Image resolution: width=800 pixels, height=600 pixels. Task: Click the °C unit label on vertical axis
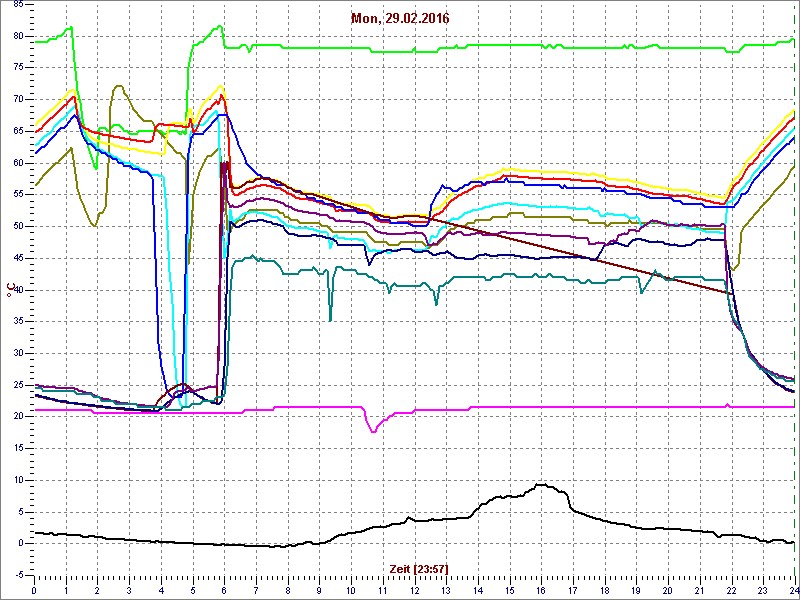[x=11, y=290]
